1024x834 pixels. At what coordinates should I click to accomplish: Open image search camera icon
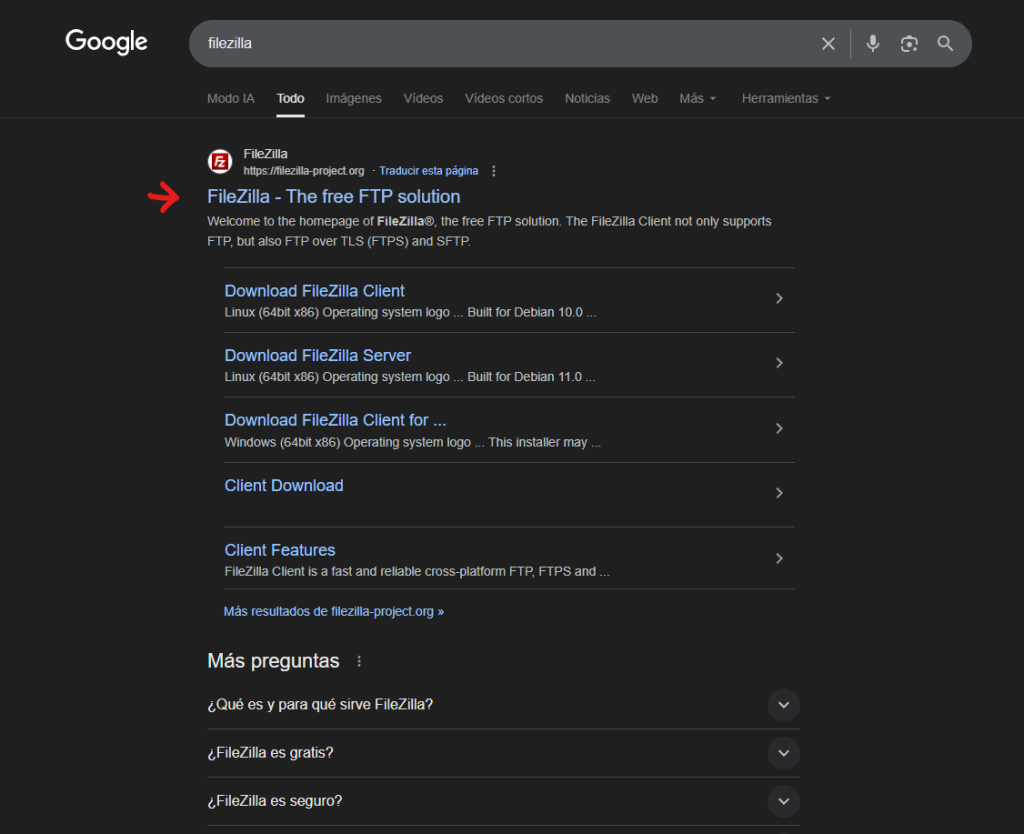click(x=909, y=44)
